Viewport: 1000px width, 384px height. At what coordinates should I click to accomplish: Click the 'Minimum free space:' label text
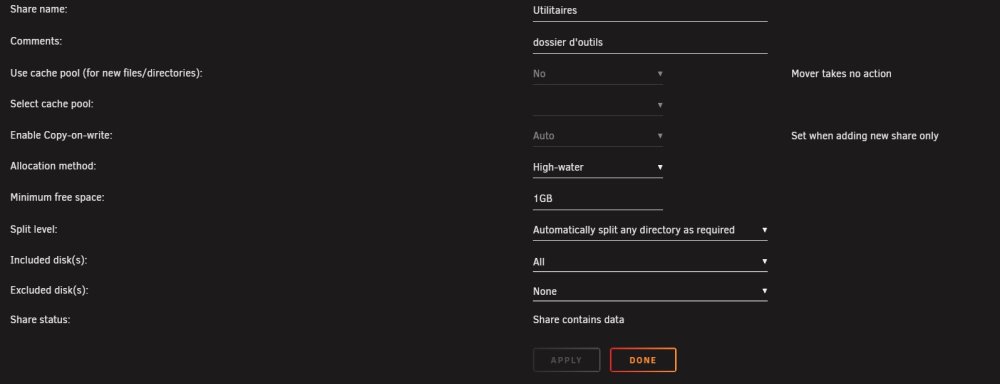pyautogui.click(x=57, y=197)
